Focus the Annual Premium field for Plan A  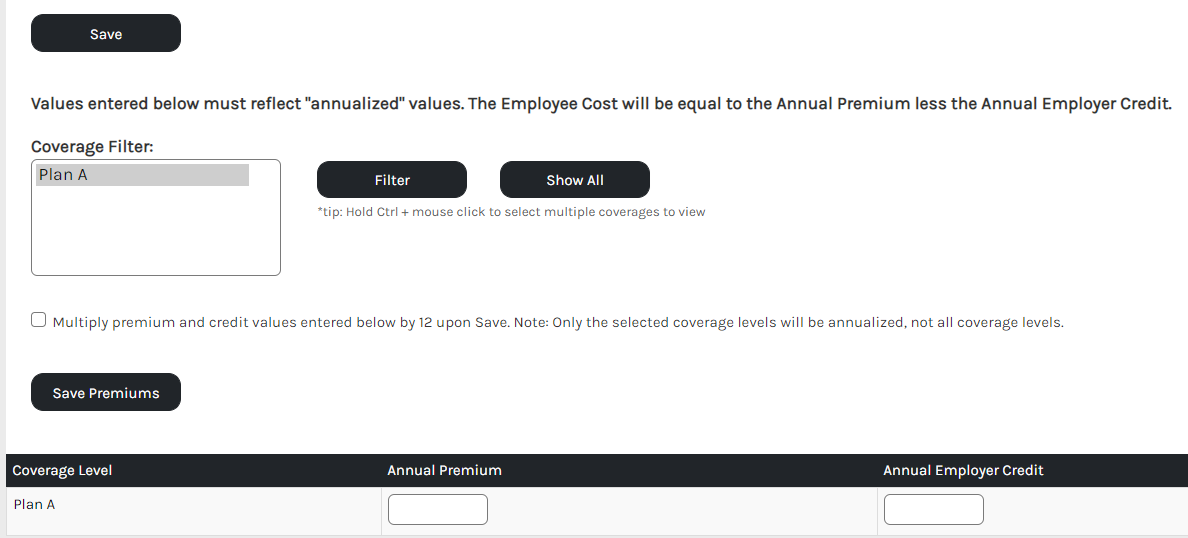[438, 509]
